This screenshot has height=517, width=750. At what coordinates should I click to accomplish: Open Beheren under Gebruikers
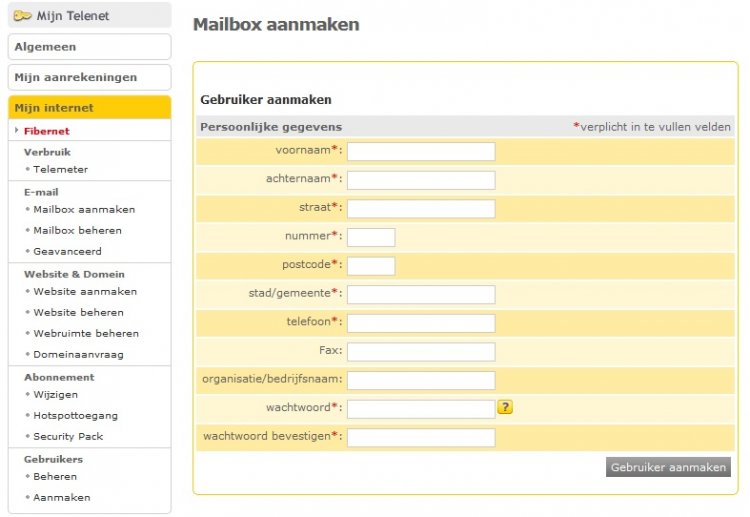pos(55,477)
